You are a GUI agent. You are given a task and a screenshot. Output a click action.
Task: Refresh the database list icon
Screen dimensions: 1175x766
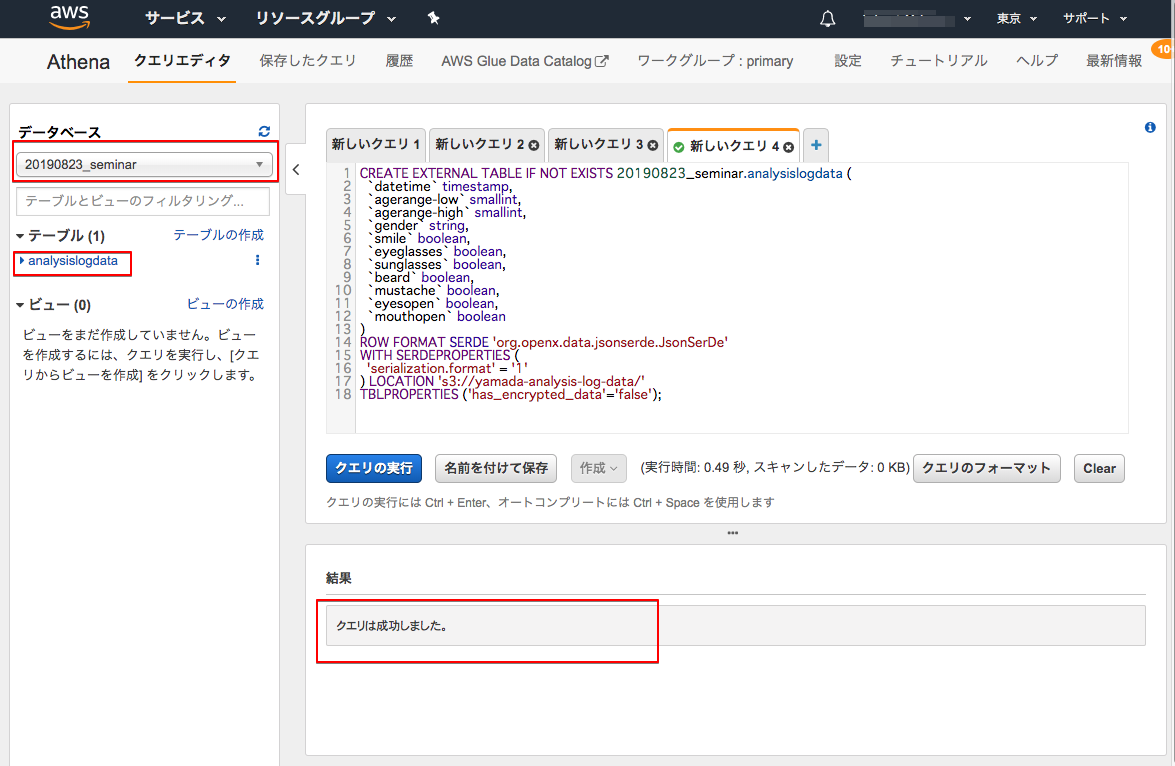click(x=264, y=131)
